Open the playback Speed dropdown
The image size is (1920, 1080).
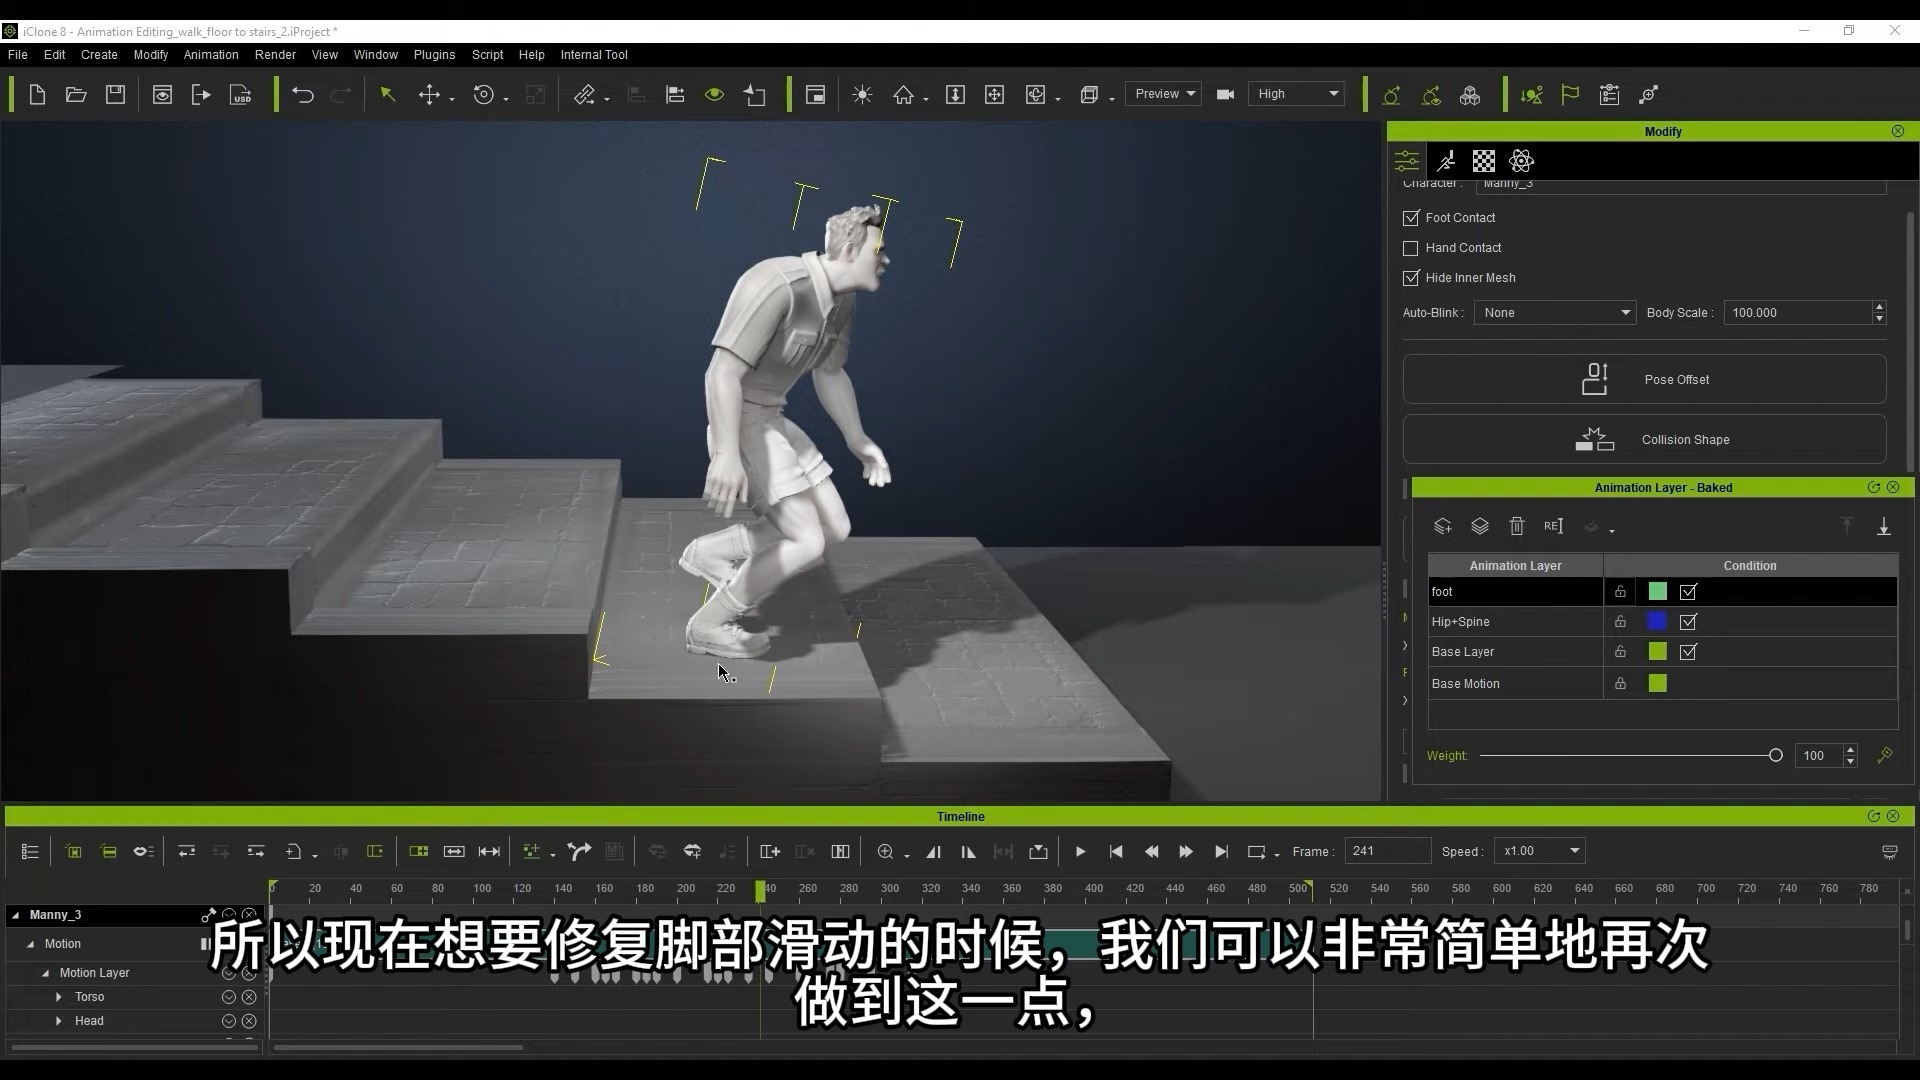[1538, 851]
